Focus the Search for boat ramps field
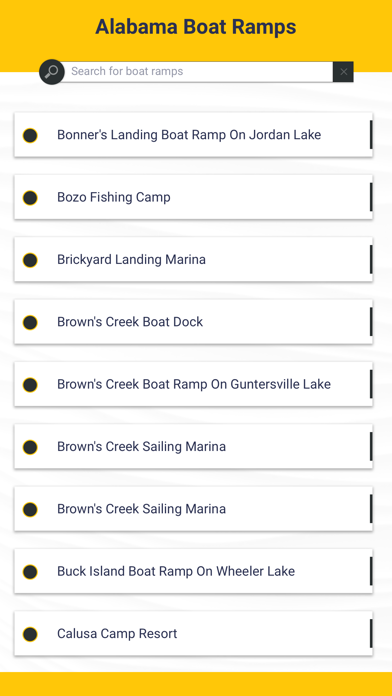This screenshot has height=696, width=392. point(199,72)
